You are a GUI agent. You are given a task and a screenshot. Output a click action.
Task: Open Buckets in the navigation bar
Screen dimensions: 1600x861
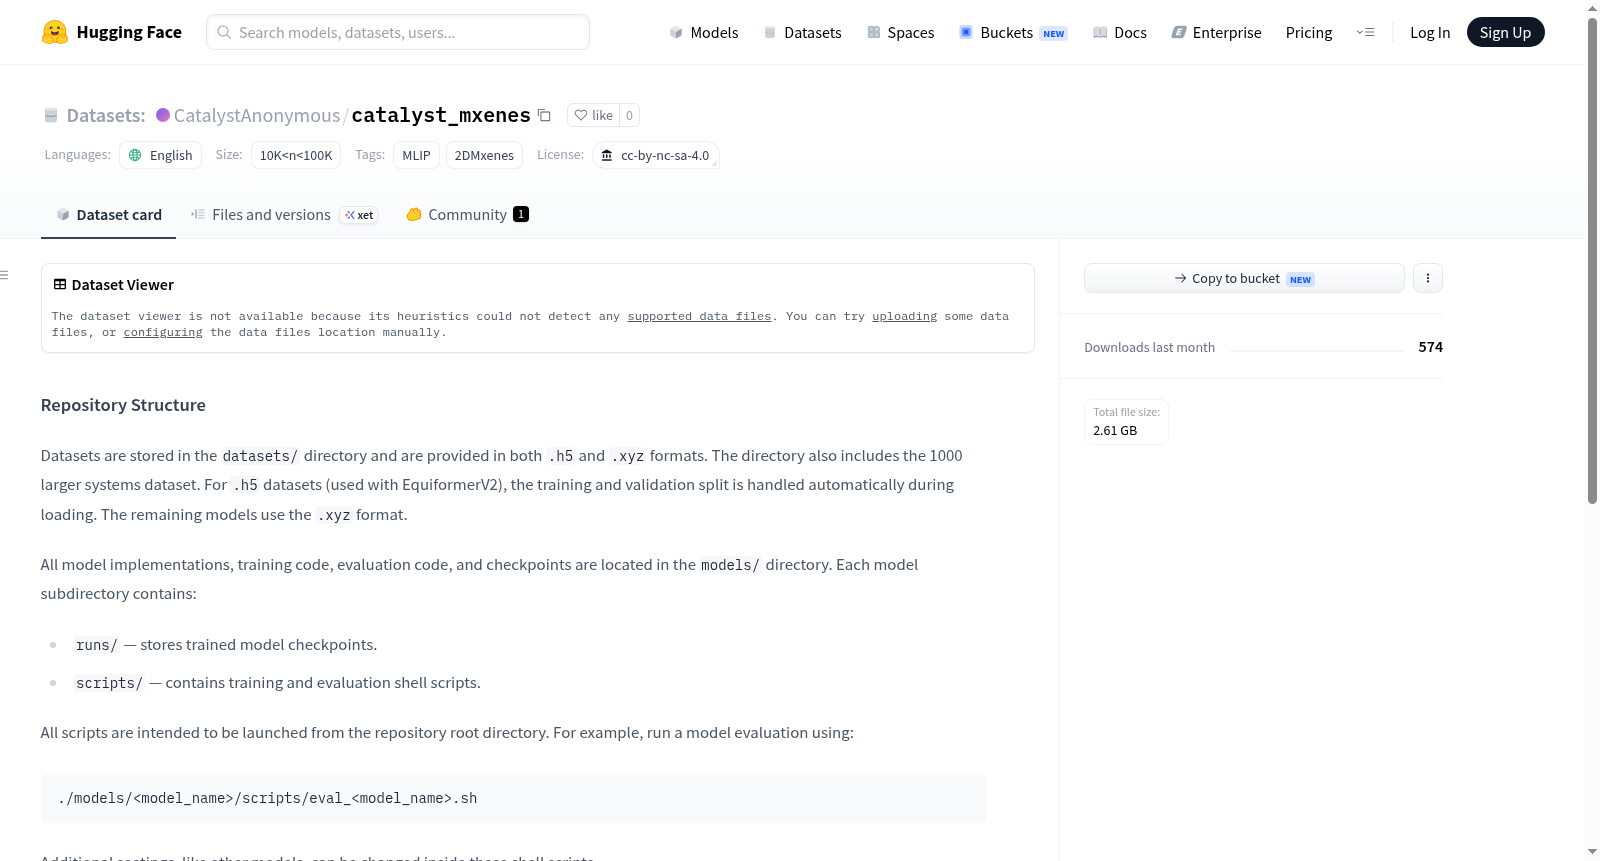coord(1013,33)
